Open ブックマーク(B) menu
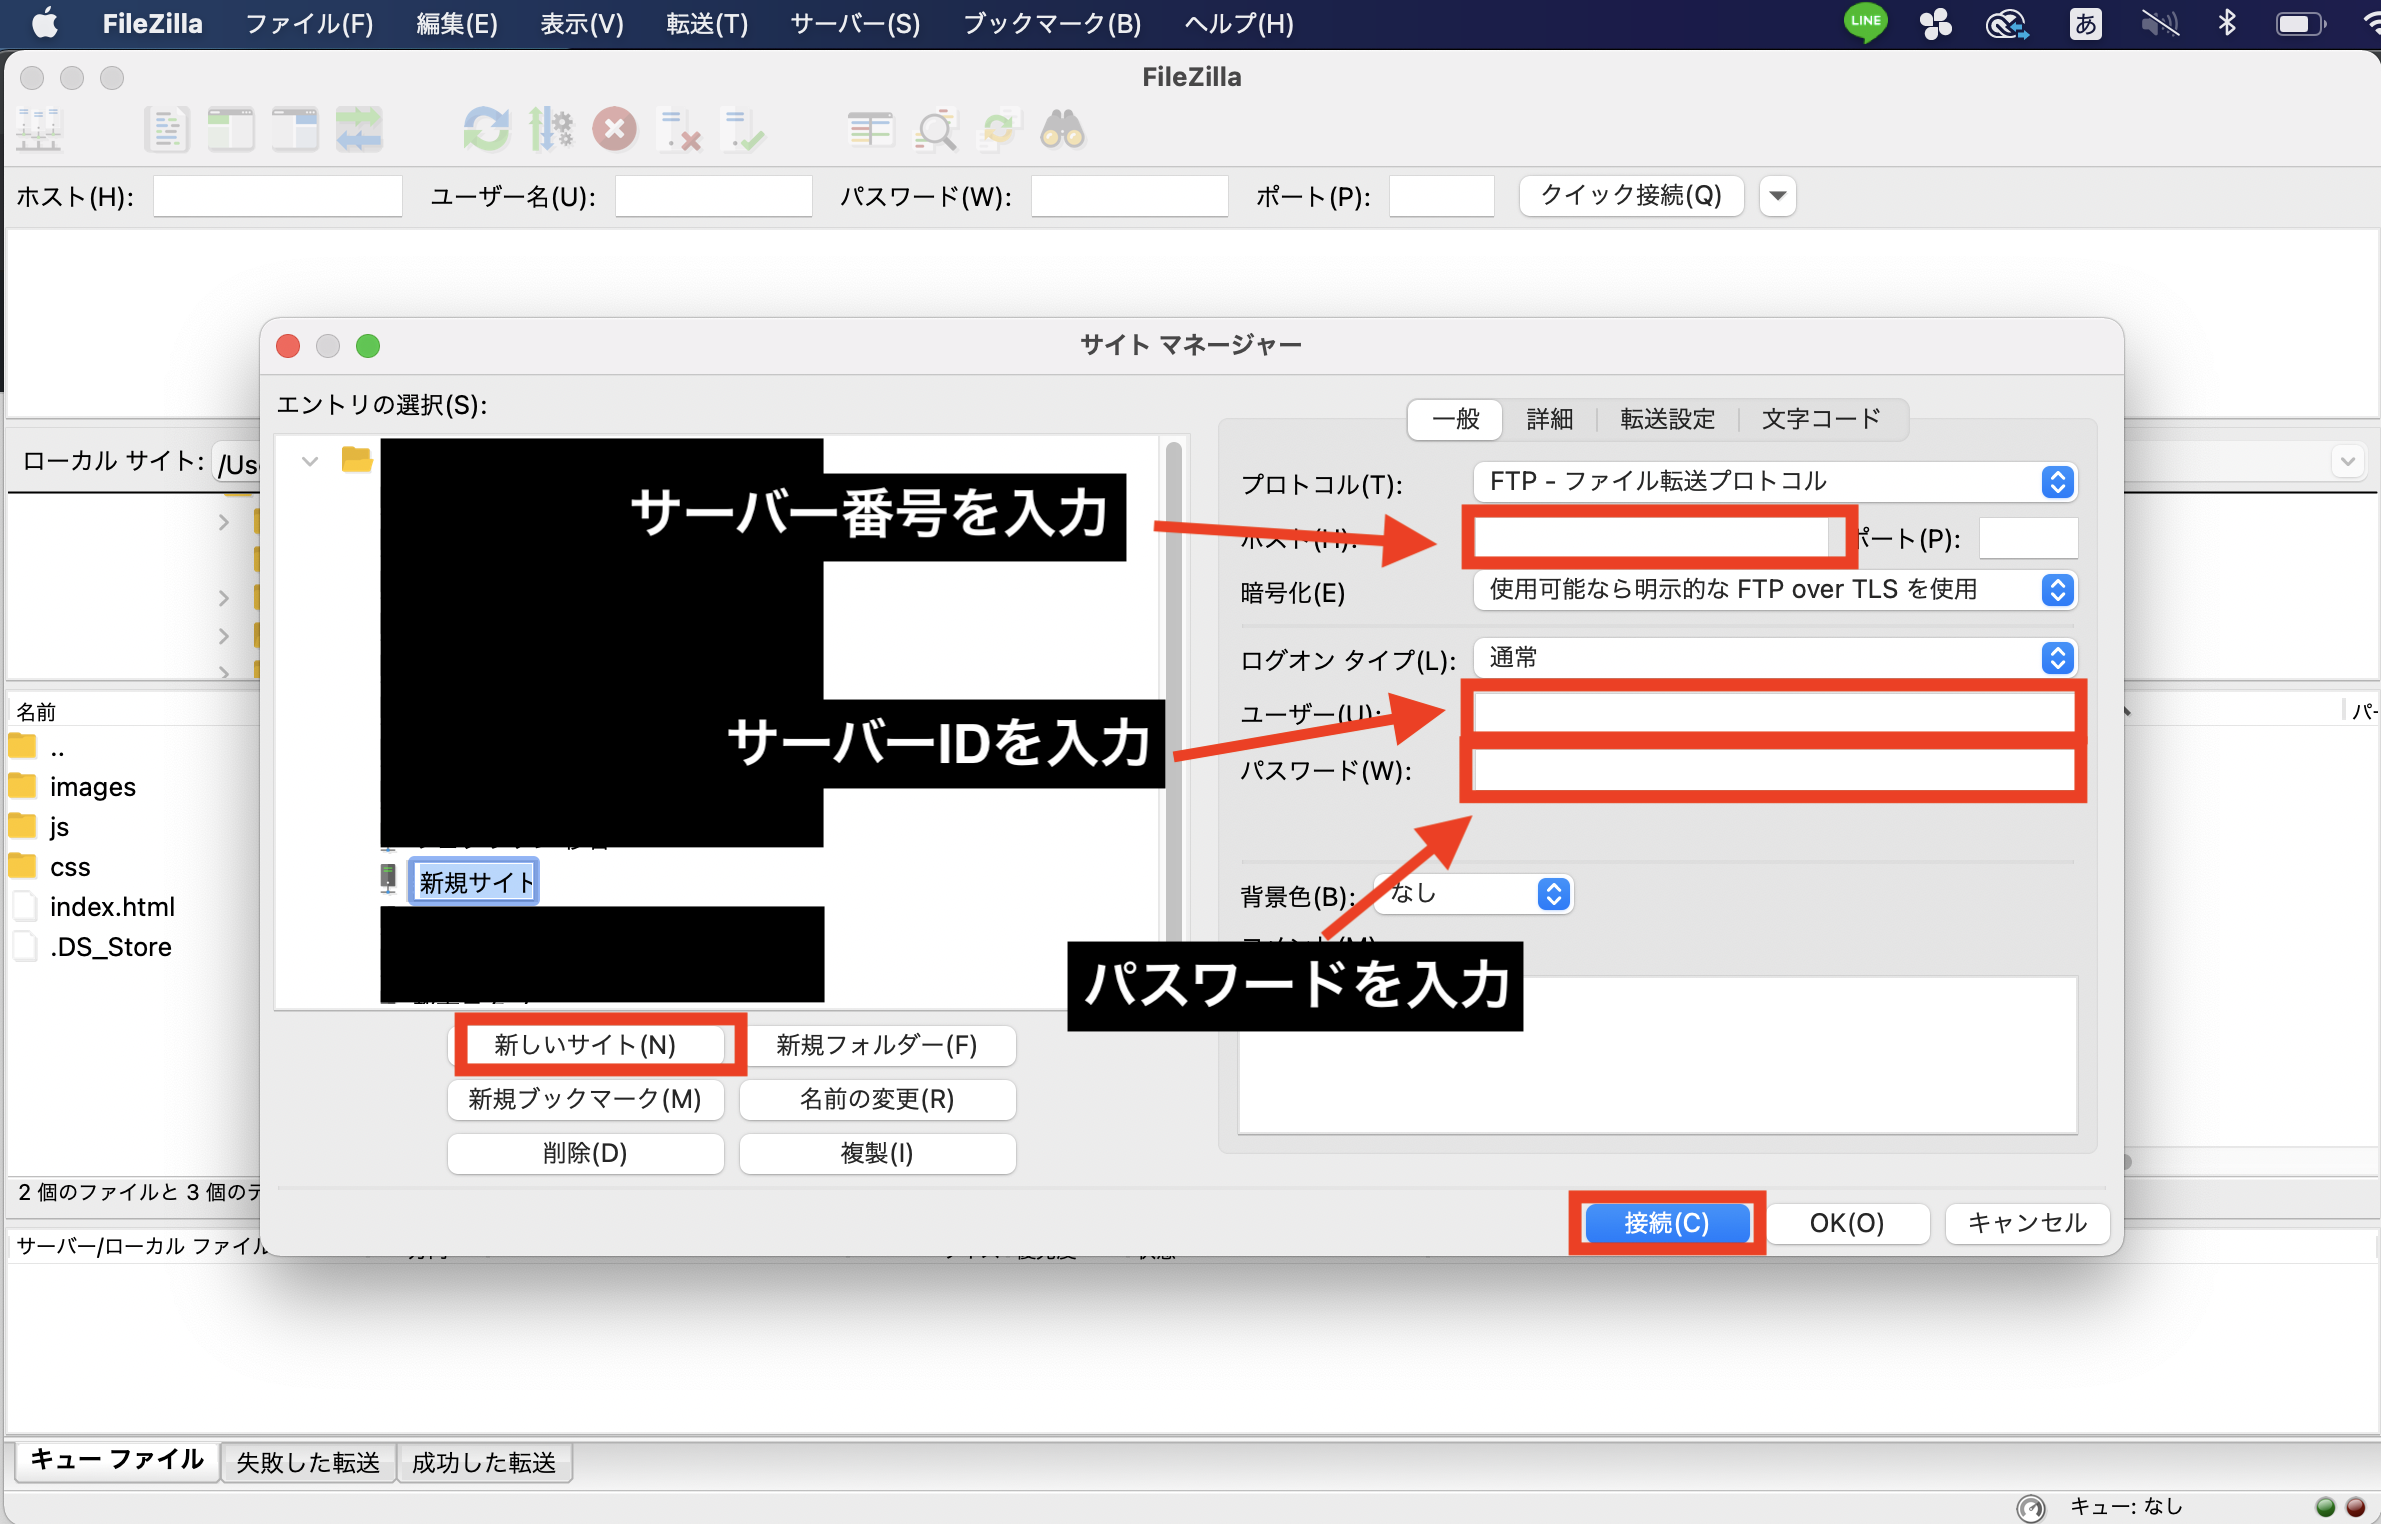Image resolution: width=2381 pixels, height=1524 pixels. coord(1052,23)
